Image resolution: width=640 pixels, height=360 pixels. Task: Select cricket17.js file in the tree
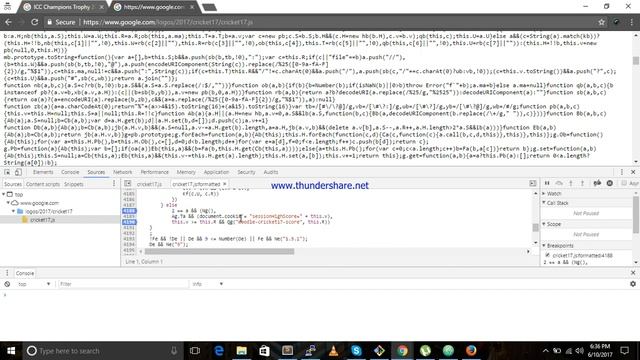[42, 220]
